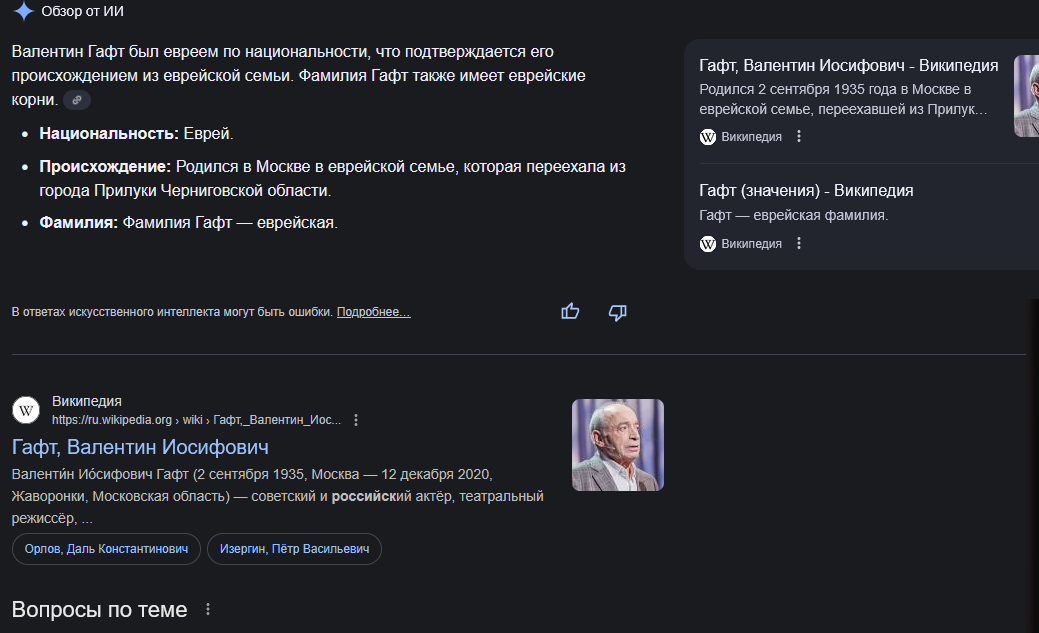Screen dimensions: 1039x633
Task: Click the AI overview sparkle icon
Action: pyautogui.click(x=24, y=11)
